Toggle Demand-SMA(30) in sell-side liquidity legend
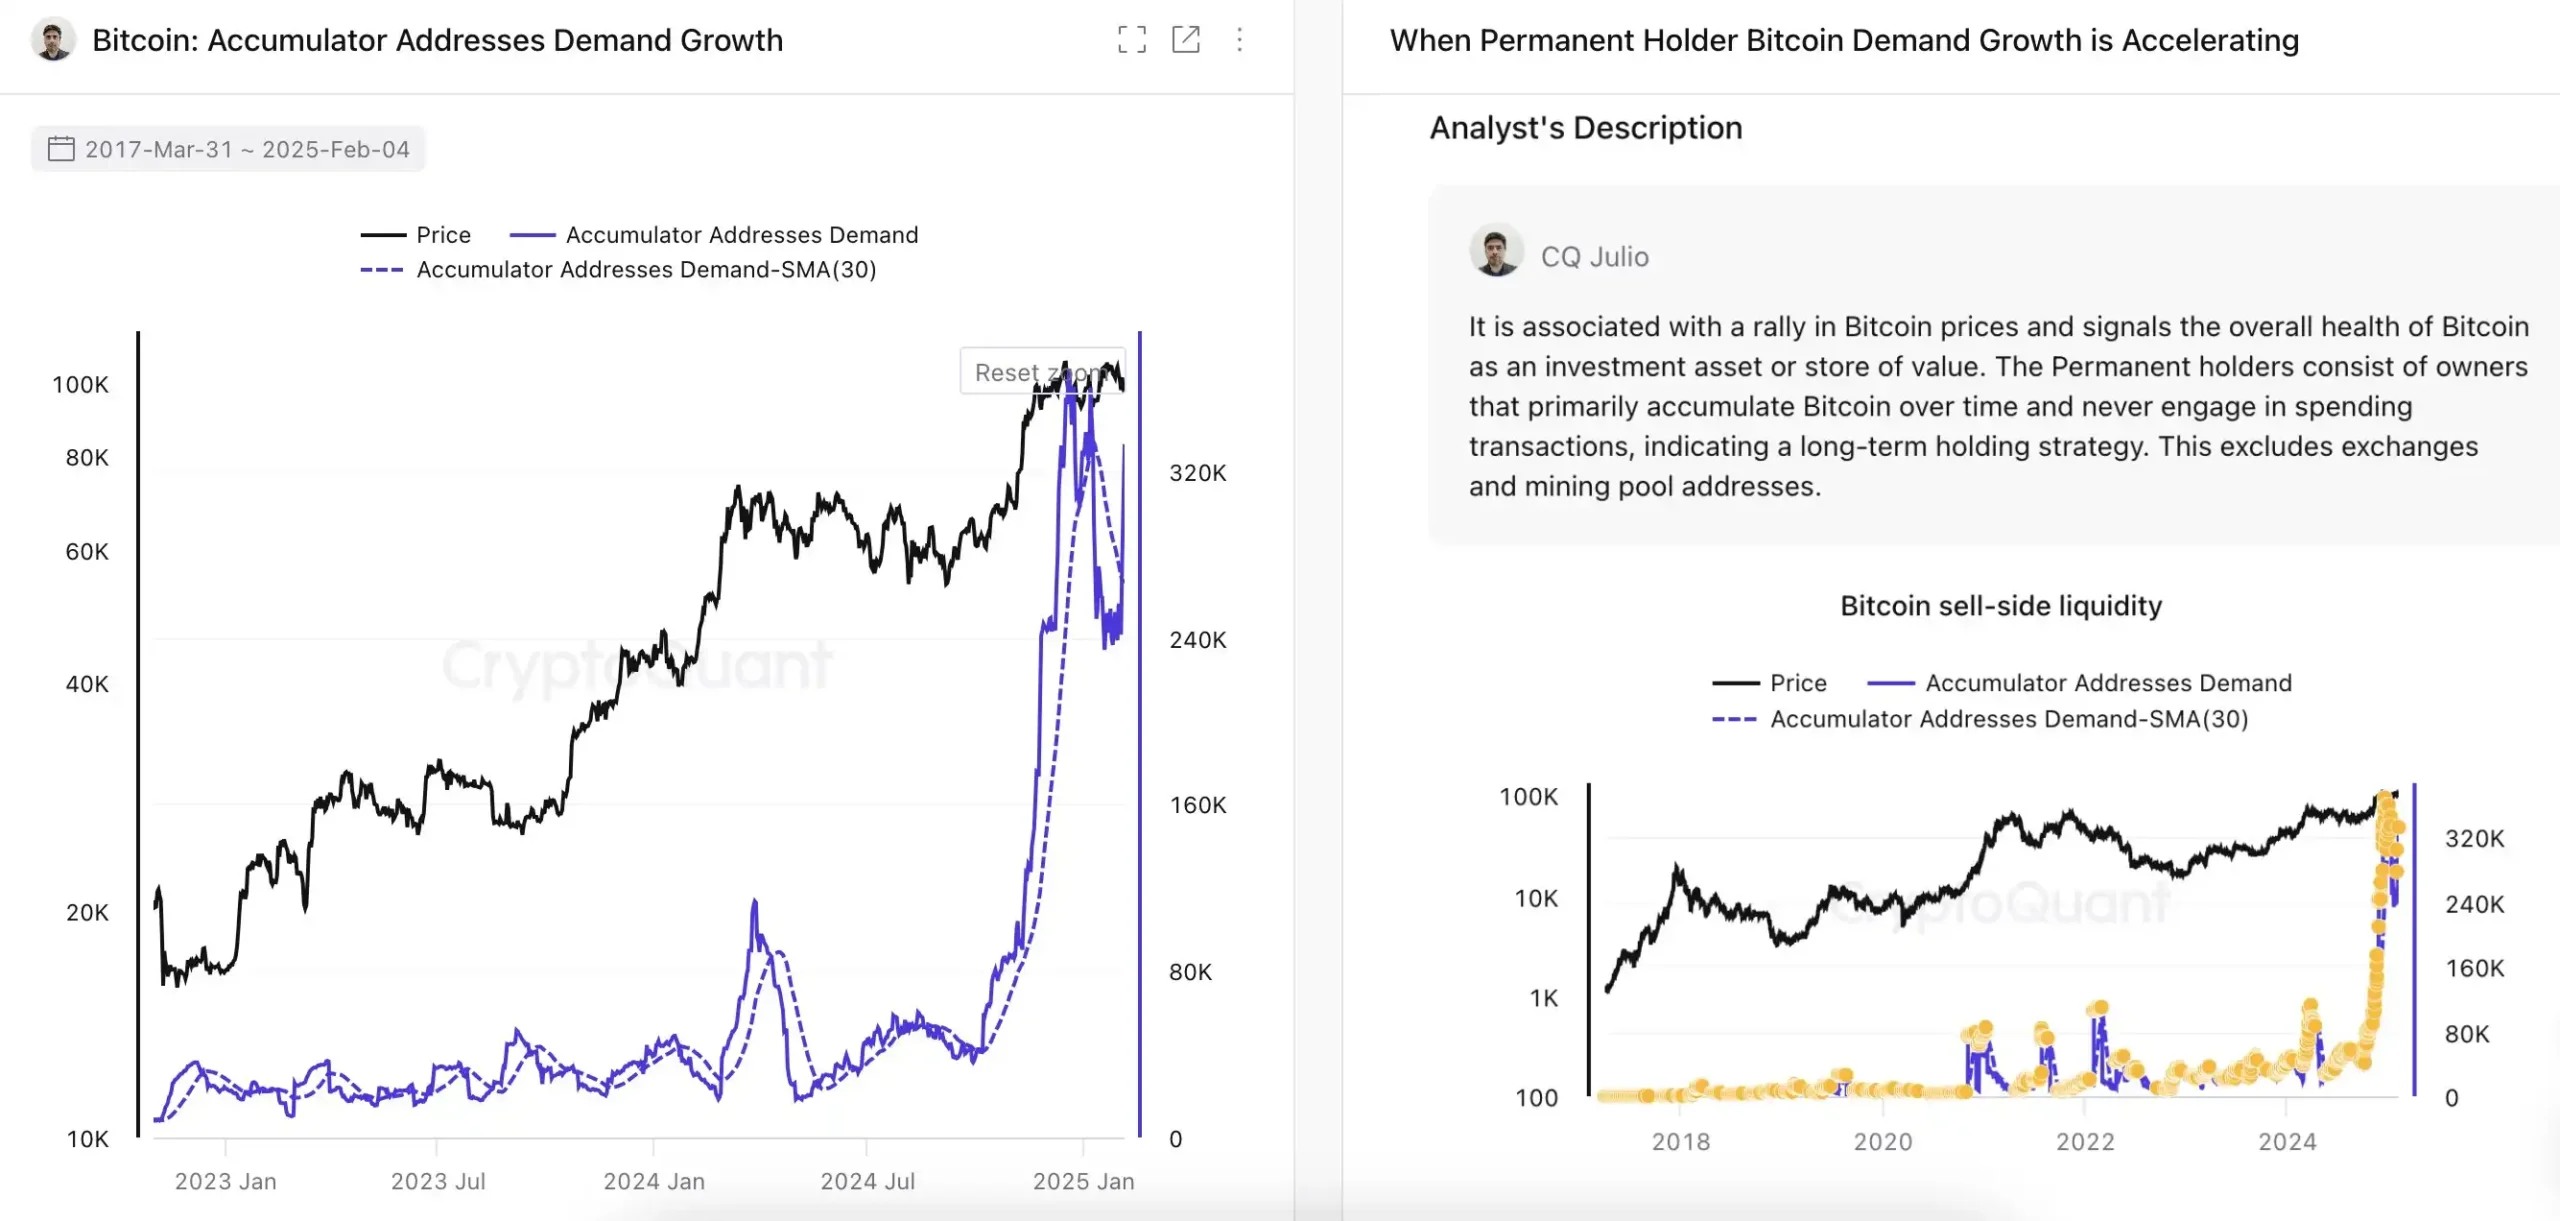Image resolution: width=2560 pixels, height=1221 pixels. [1980, 719]
